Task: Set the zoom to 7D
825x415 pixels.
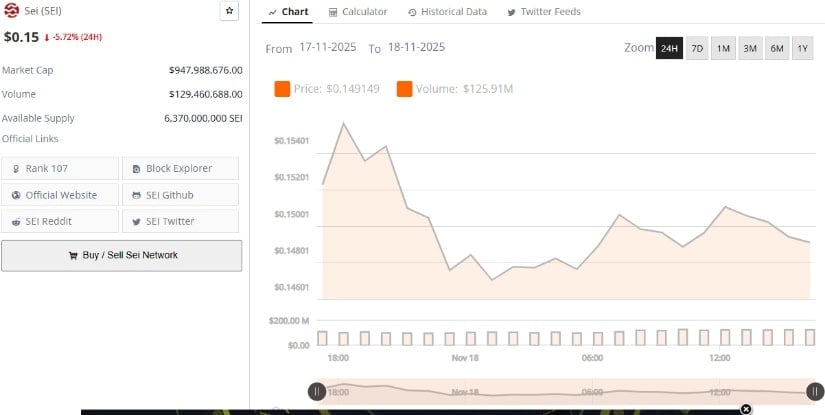Action: click(x=697, y=48)
